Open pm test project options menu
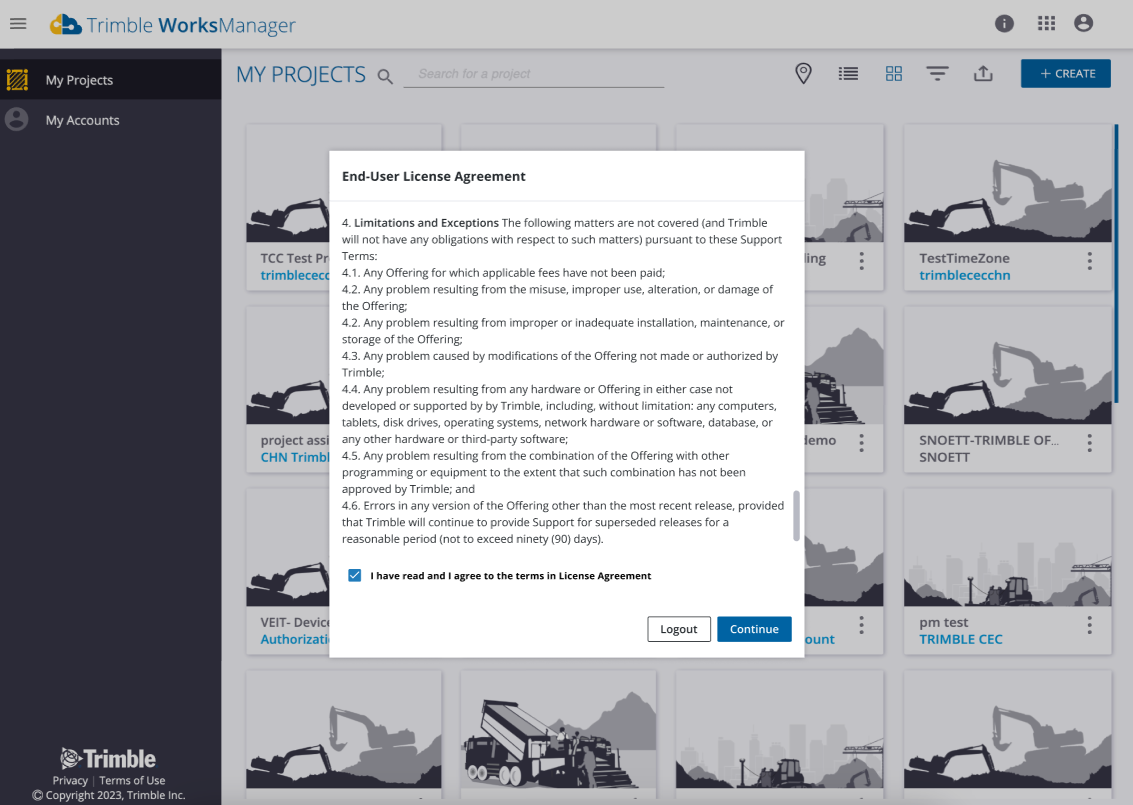1133x805 pixels. [x=1089, y=625]
